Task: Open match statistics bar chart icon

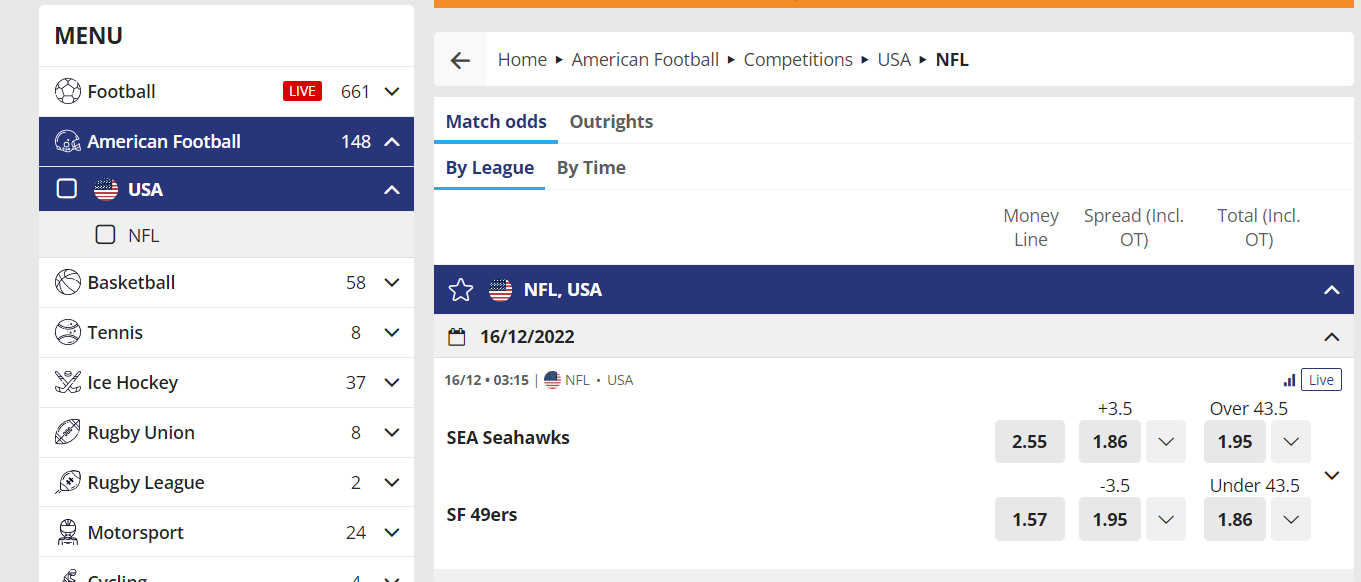Action: 1289,380
